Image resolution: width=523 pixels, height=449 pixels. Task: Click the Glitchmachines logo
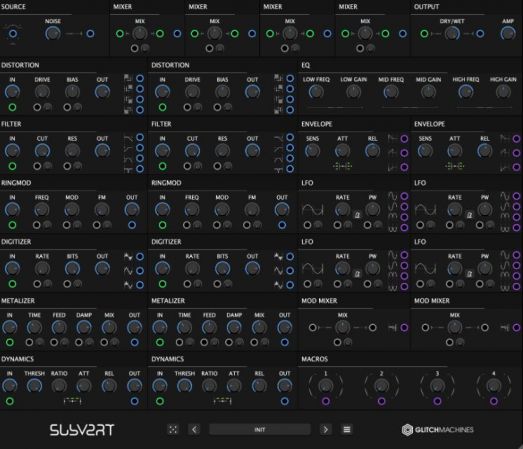(x=438, y=430)
